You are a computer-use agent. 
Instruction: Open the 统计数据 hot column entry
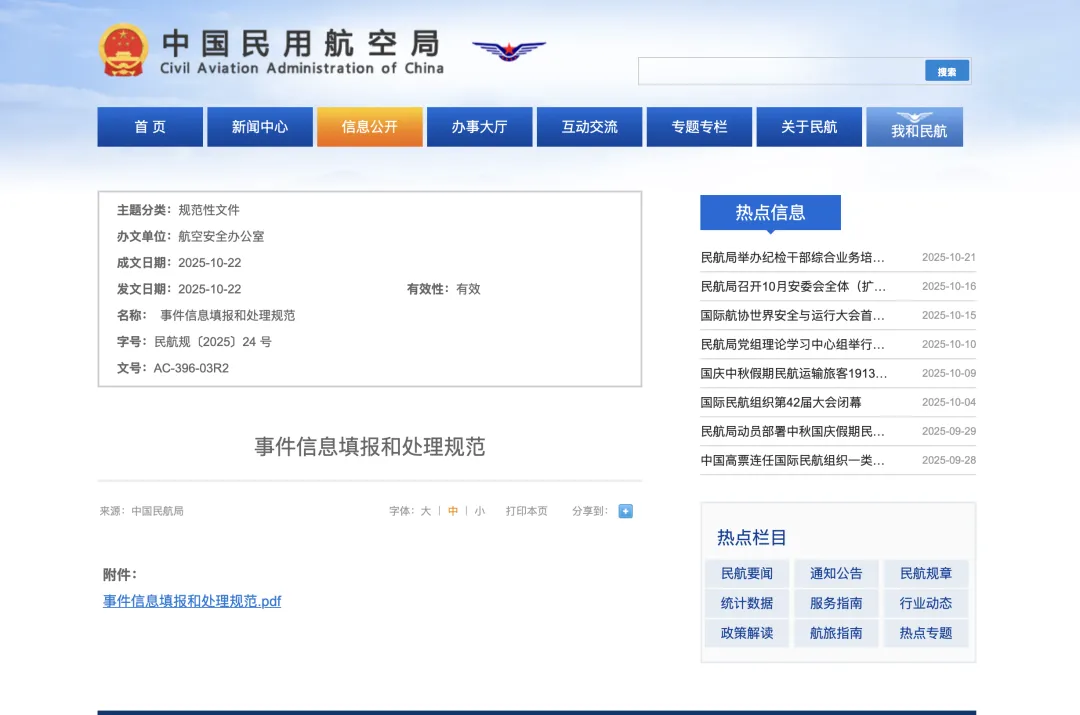pyautogui.click(x=746, y=602)
